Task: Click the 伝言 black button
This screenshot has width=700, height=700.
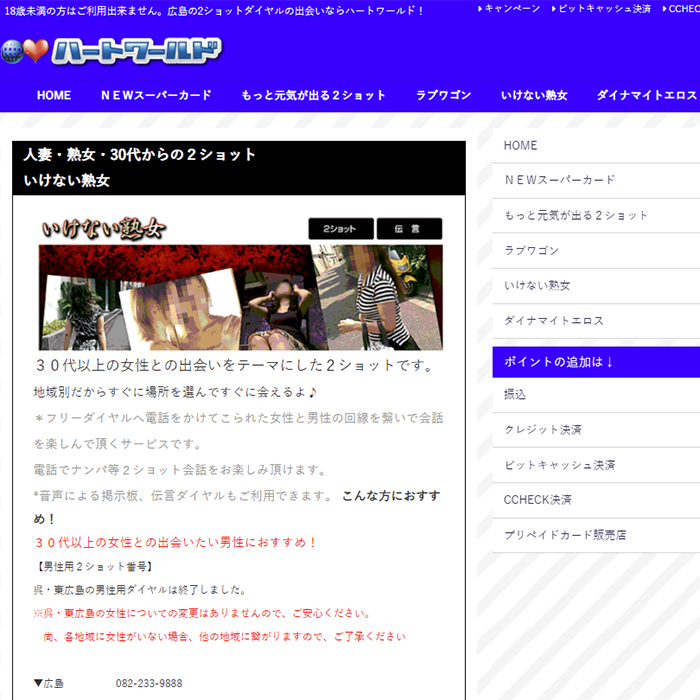Action: [x=409, y=229]
